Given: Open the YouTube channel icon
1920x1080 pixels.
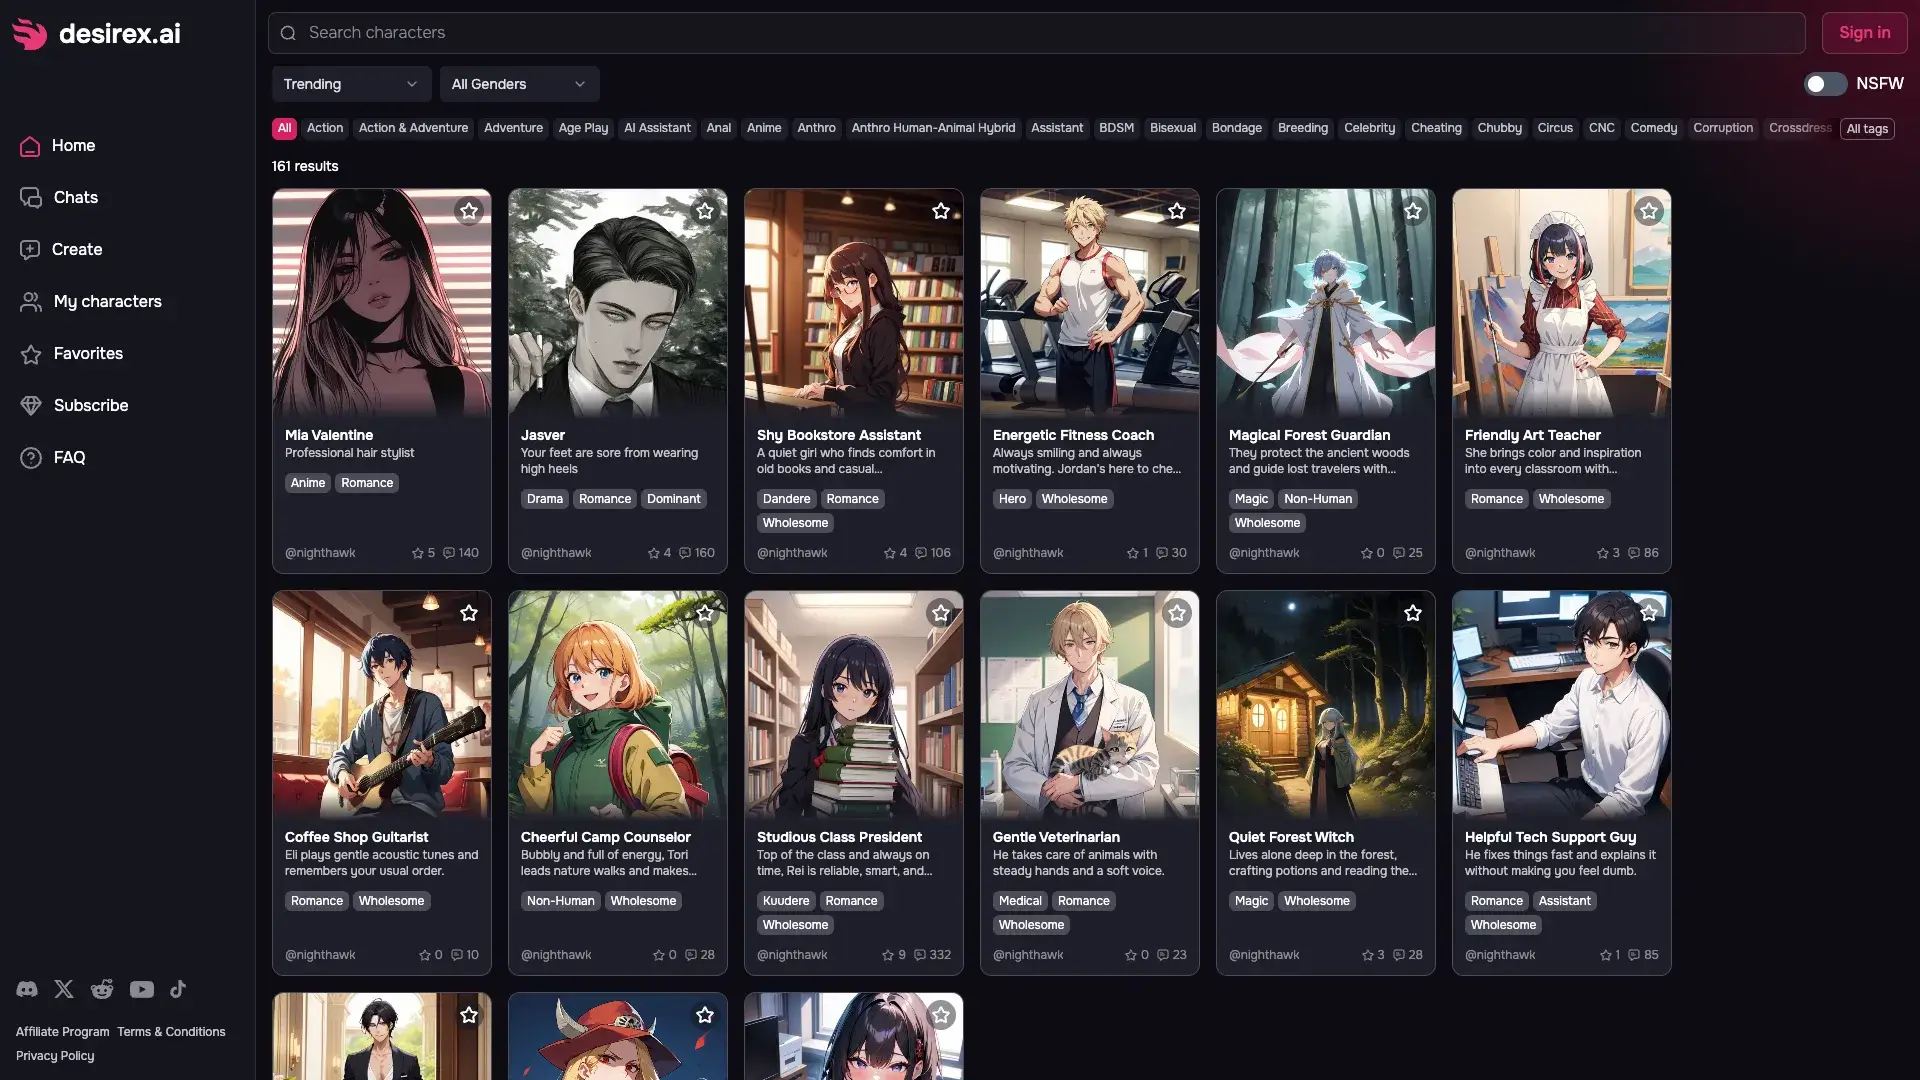Looking at the screenshot, I should pos(140,989).
